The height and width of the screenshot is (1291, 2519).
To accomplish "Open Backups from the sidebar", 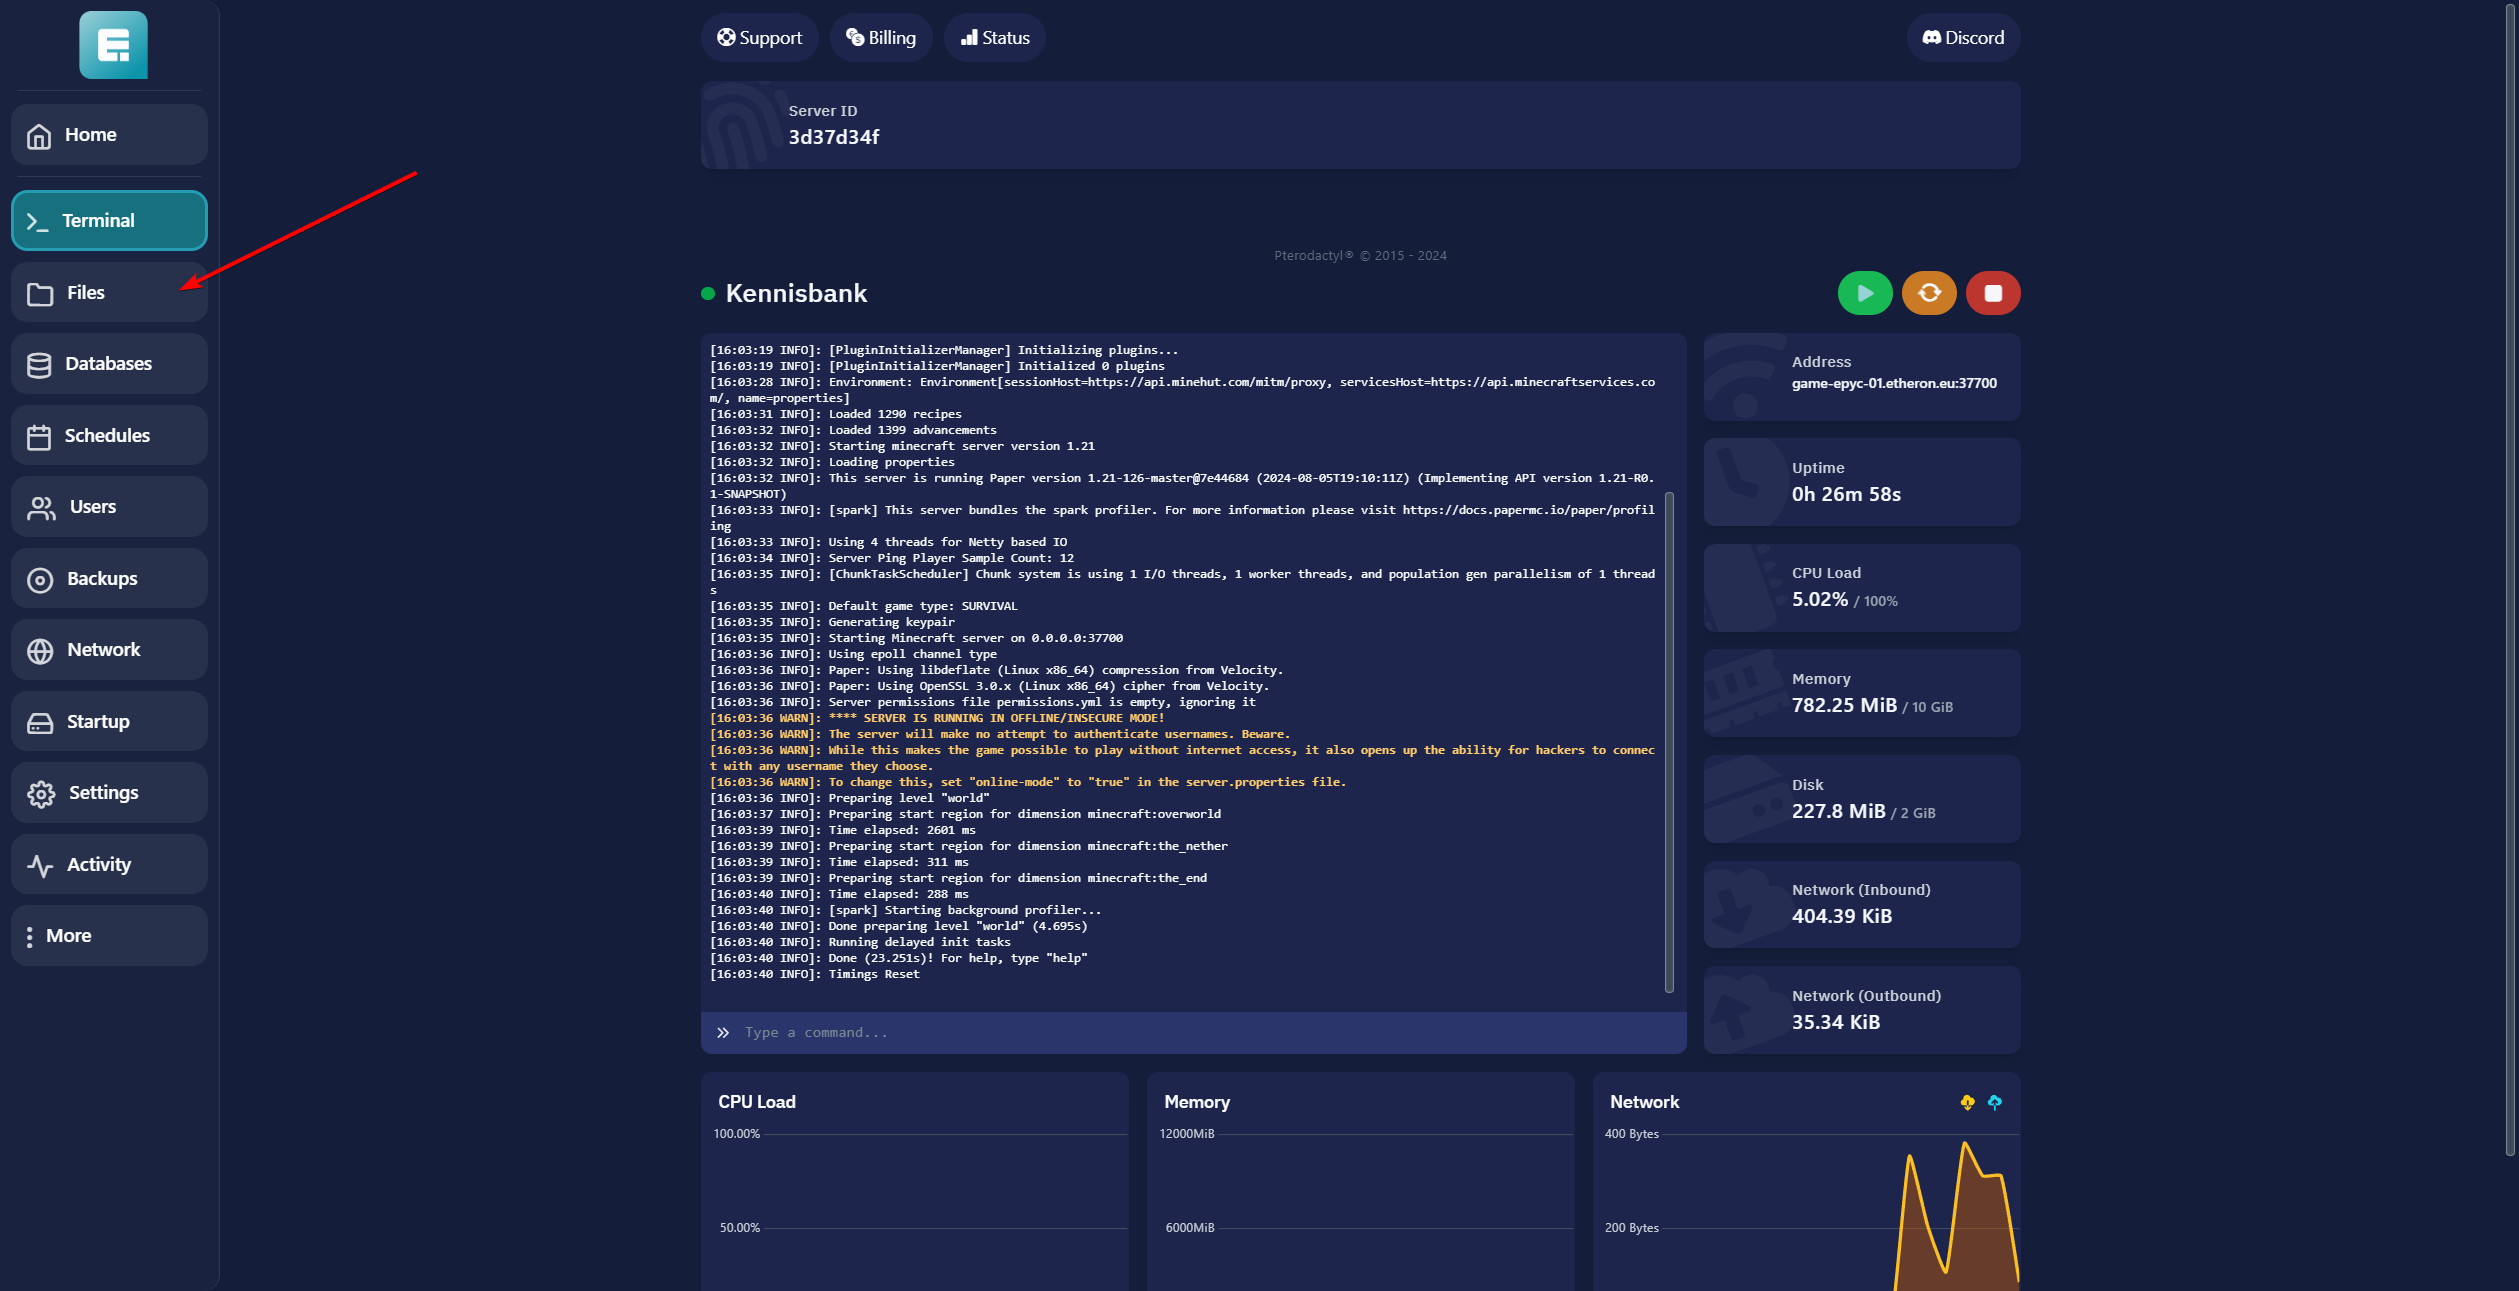I will 109,579.
